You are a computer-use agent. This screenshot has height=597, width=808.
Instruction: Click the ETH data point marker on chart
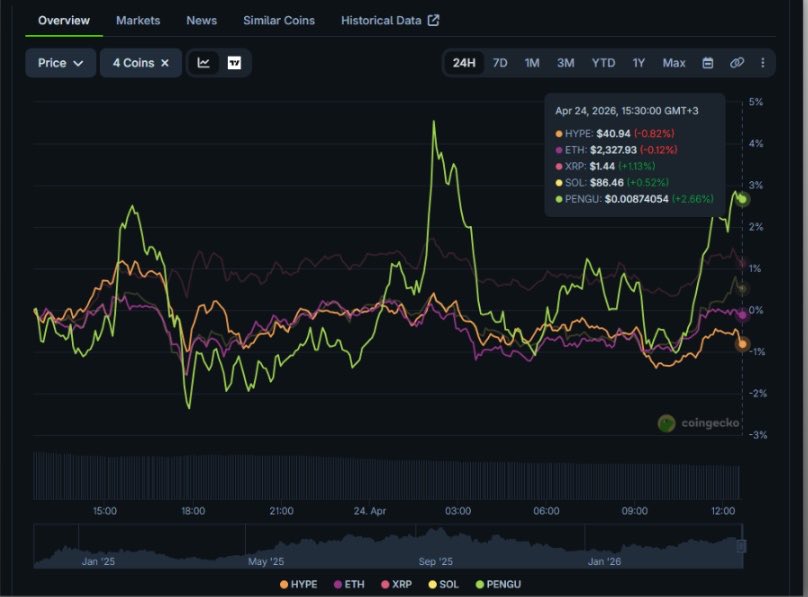[x=742, y=315]
